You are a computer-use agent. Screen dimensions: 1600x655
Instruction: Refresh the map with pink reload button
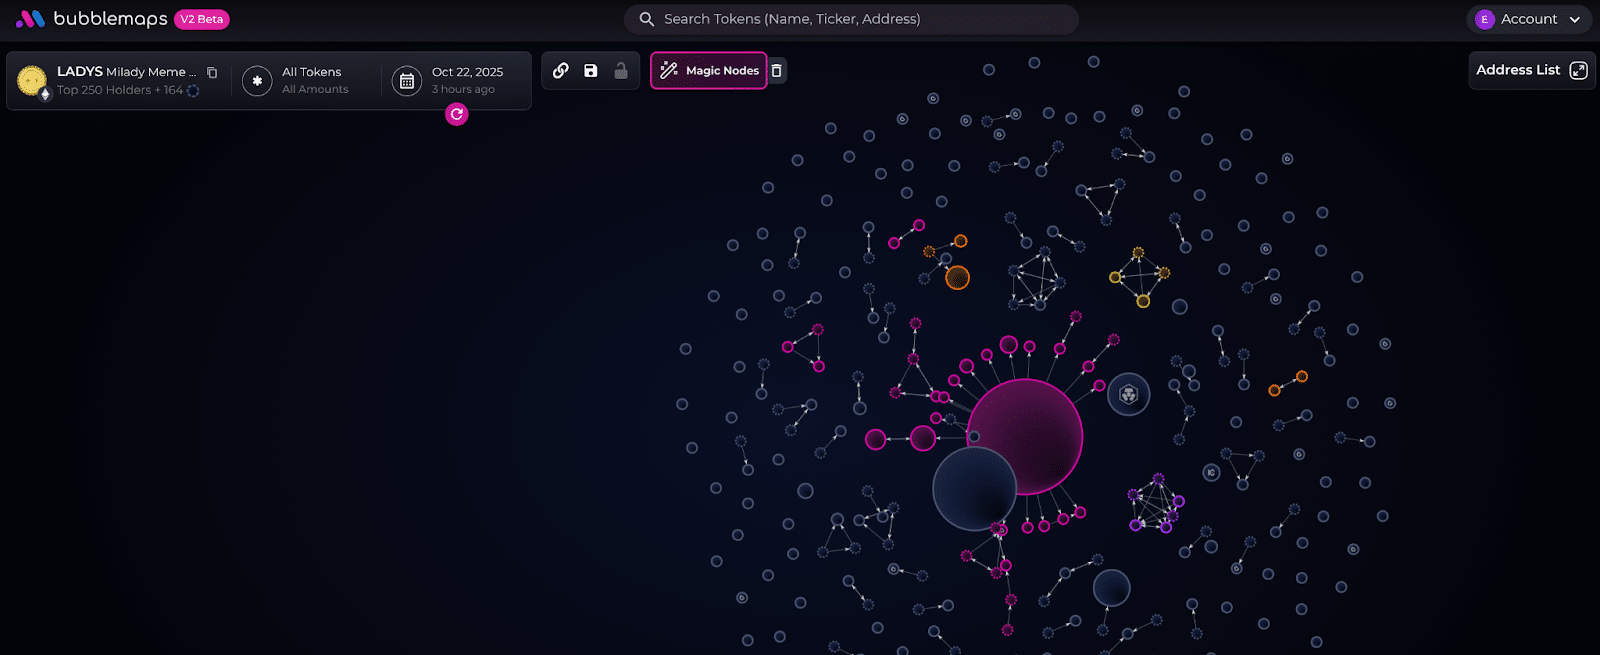pyautogui.click(x=457, y=114)
